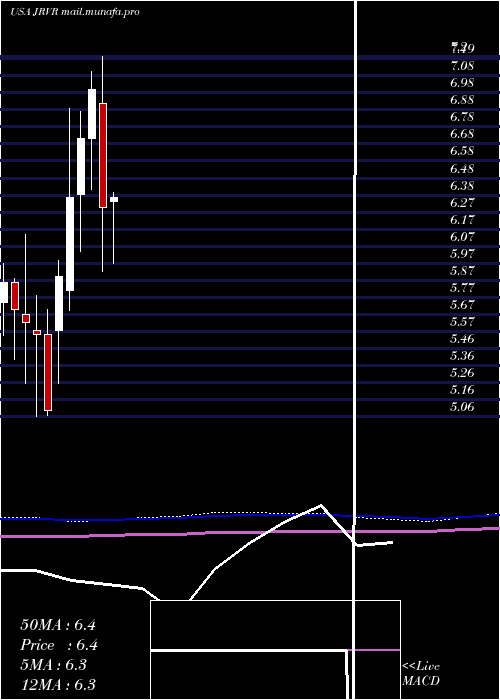Click the '12MA : 6.3' indicator text
This screenshot has width=500, height=700.
tap(58, 685)
